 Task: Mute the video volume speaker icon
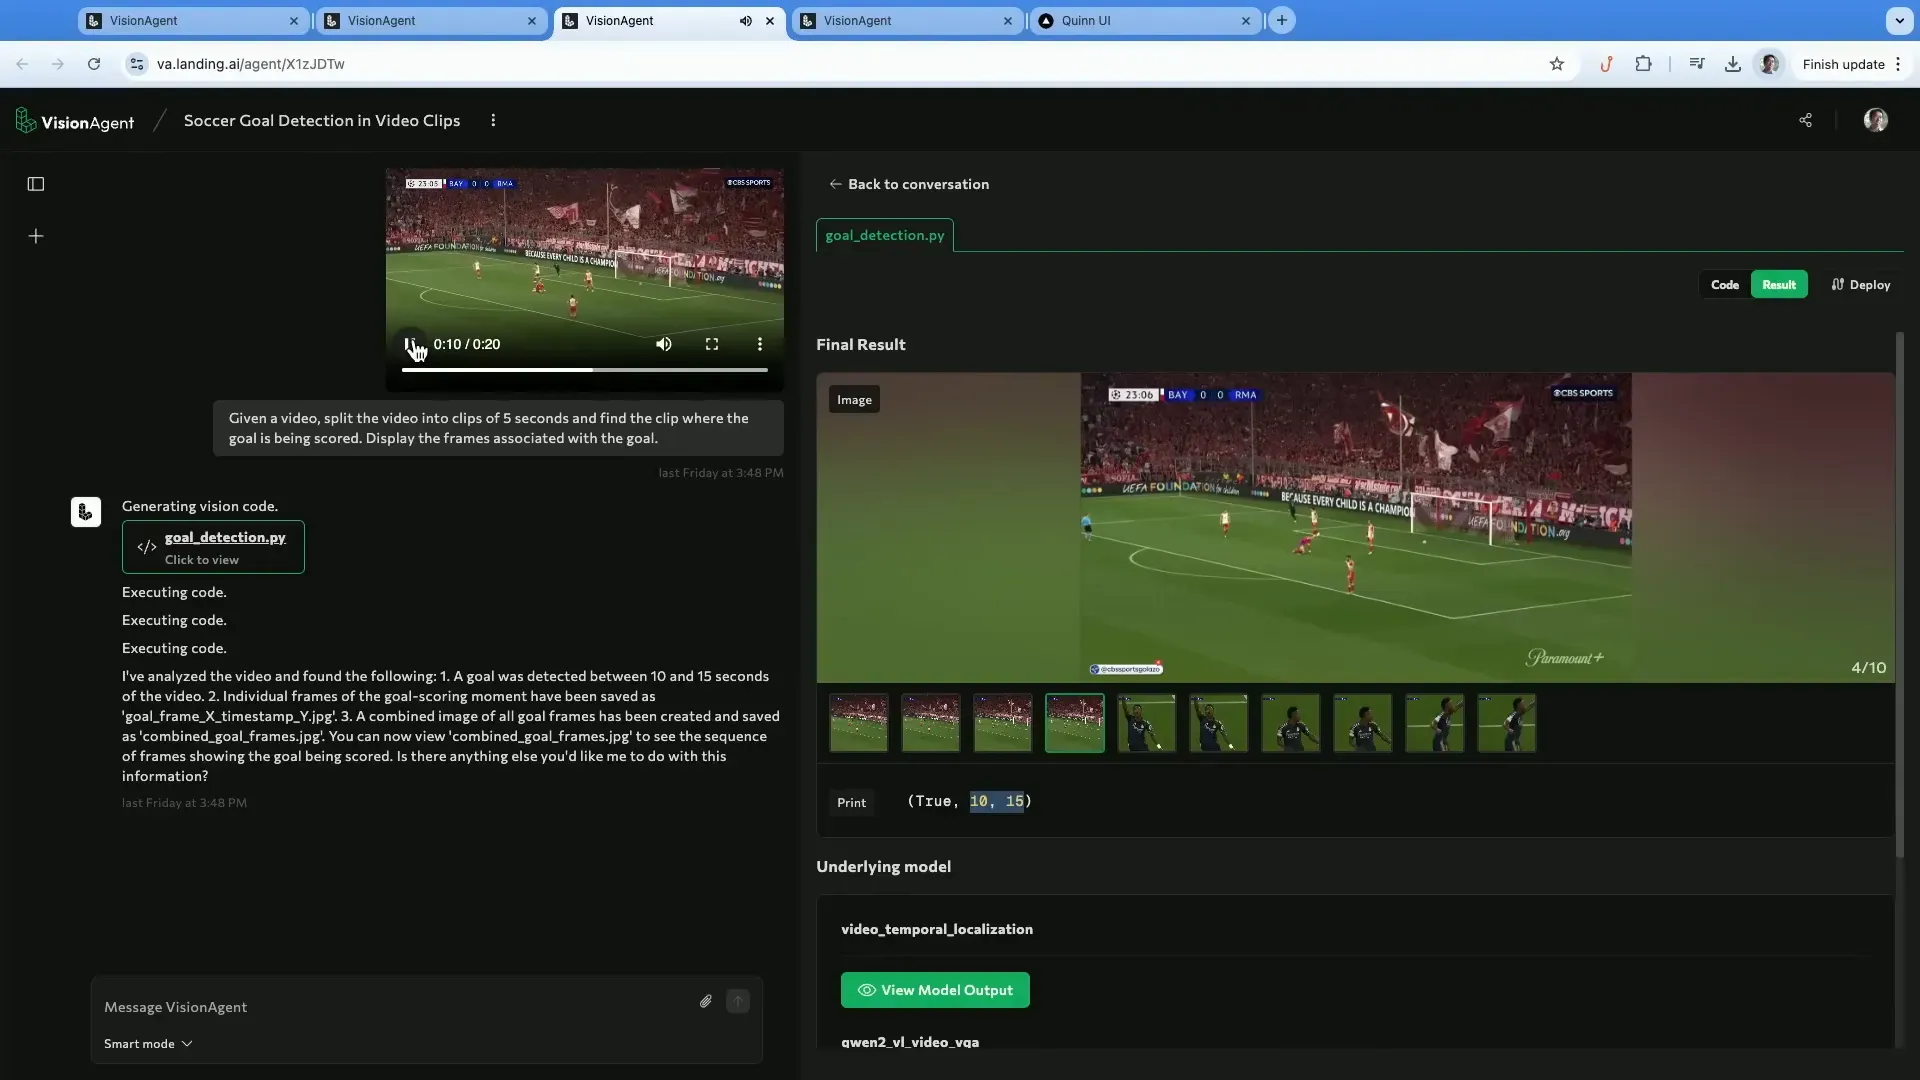click(664, 344)
